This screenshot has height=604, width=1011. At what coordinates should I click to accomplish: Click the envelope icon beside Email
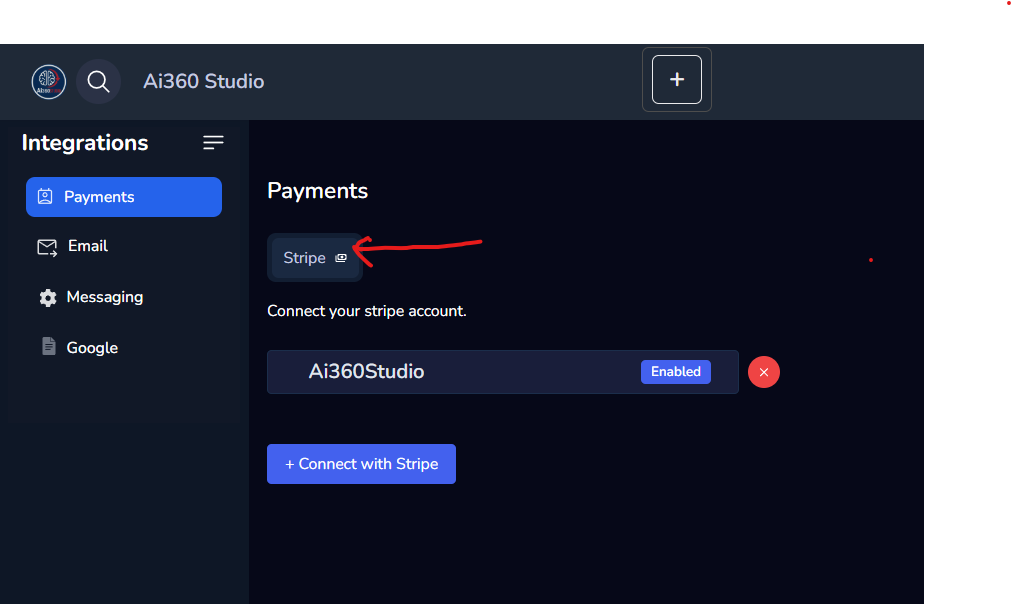(x=47, y=247)
